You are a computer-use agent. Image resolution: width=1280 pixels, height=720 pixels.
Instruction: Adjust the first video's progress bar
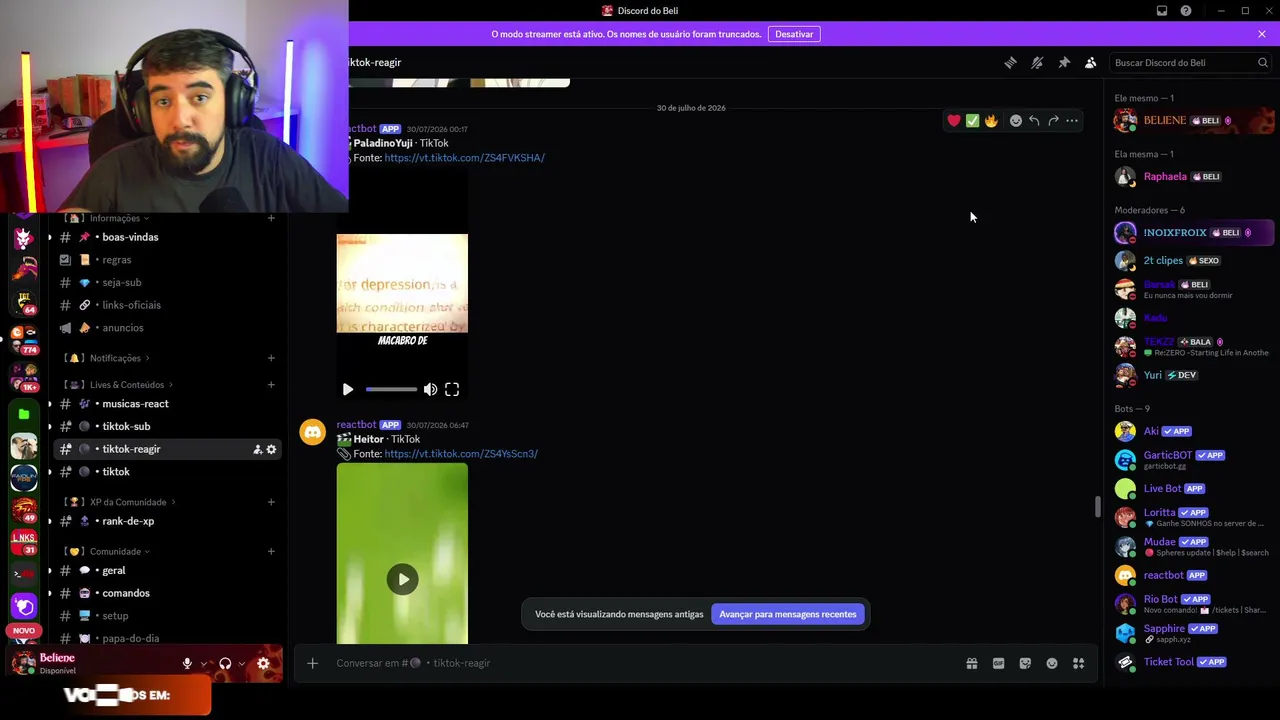coord(391,389)
